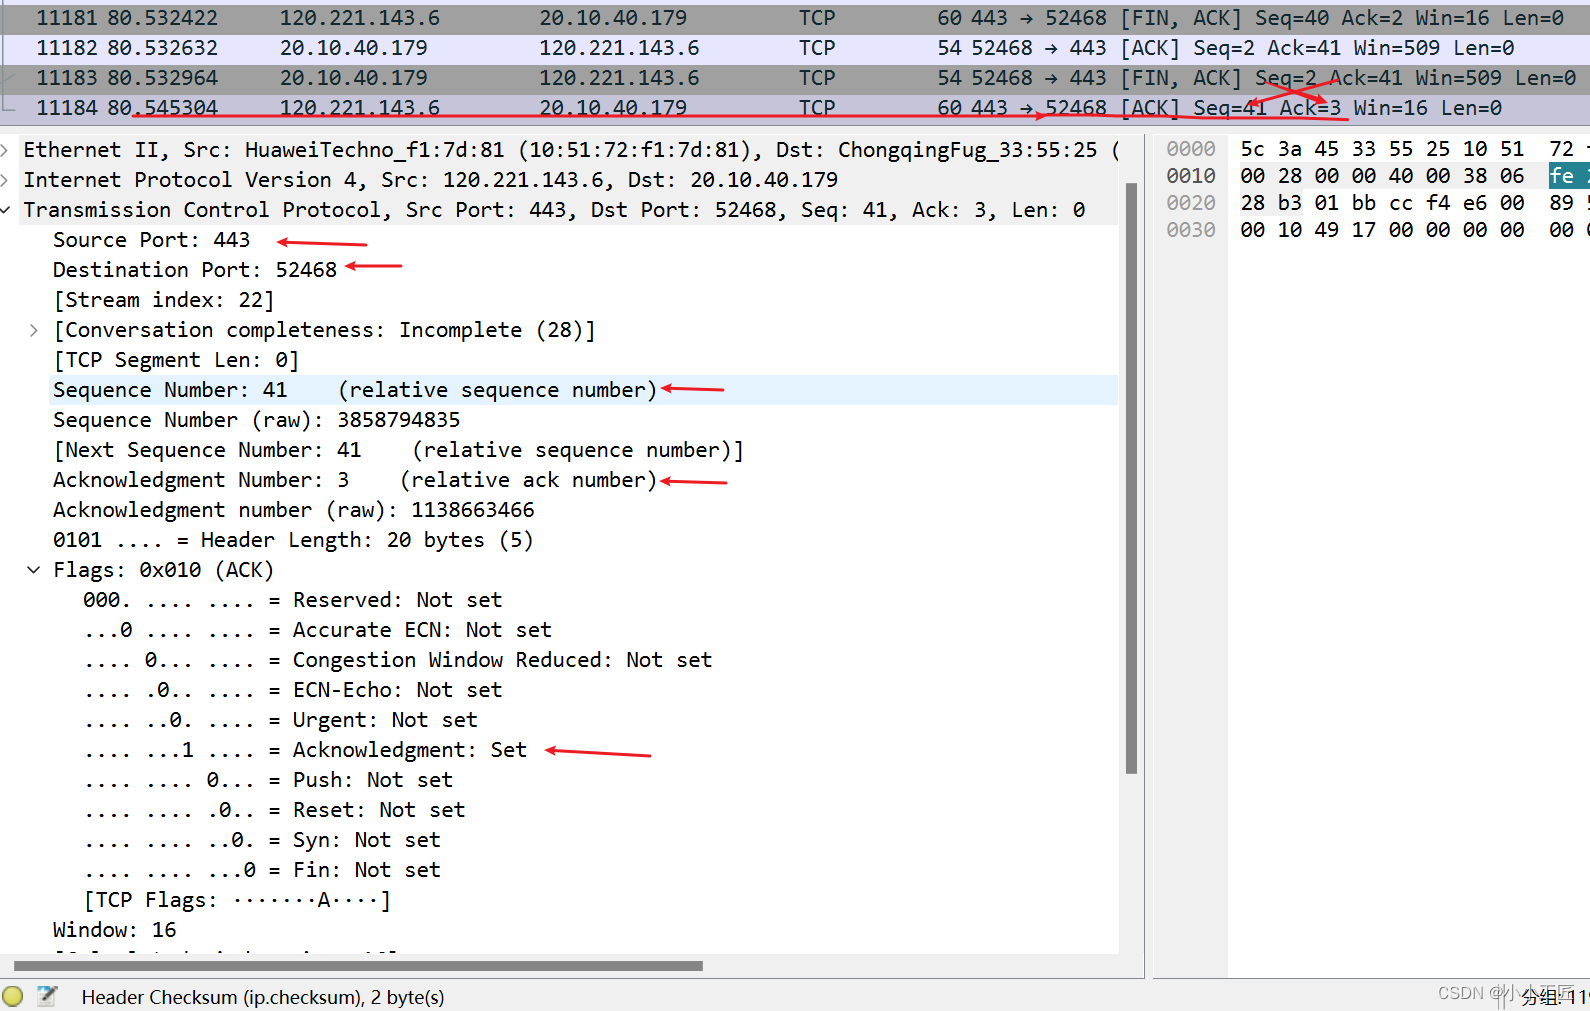Expand Internet Protocol Version 4 section
1590x1011 pixels.
pos(6,180)
